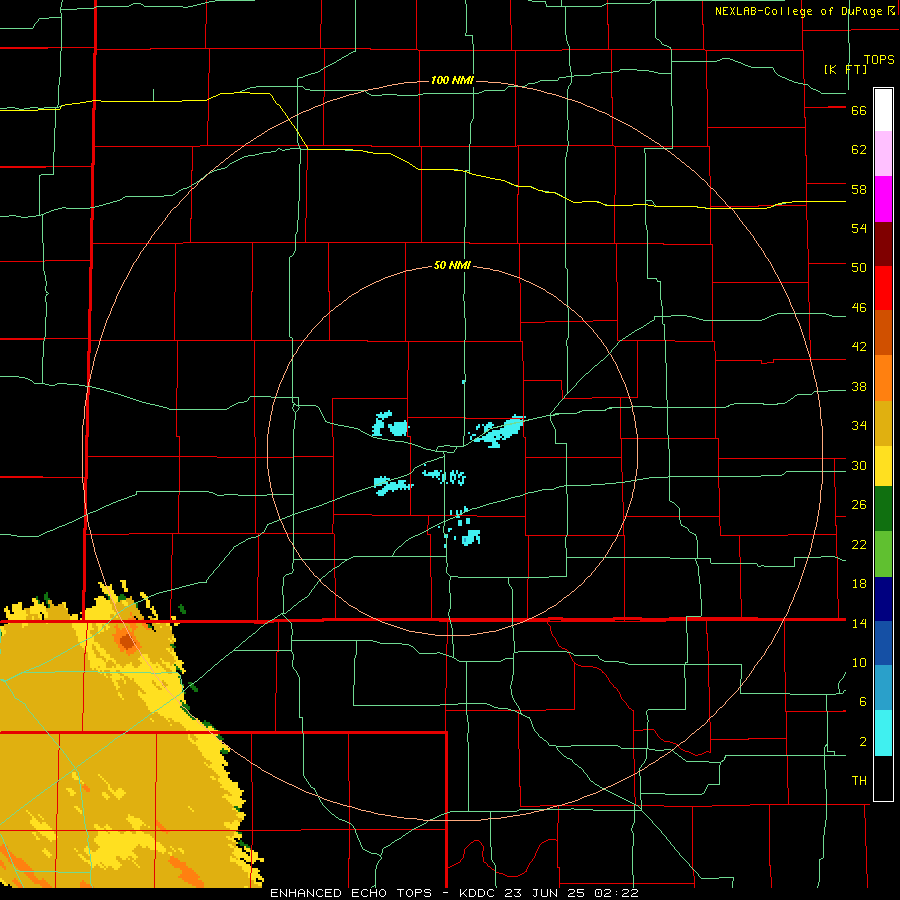The image size is (900, 900).
Task: Pick the dark green legend swatch
Action: tap(883, 509)
